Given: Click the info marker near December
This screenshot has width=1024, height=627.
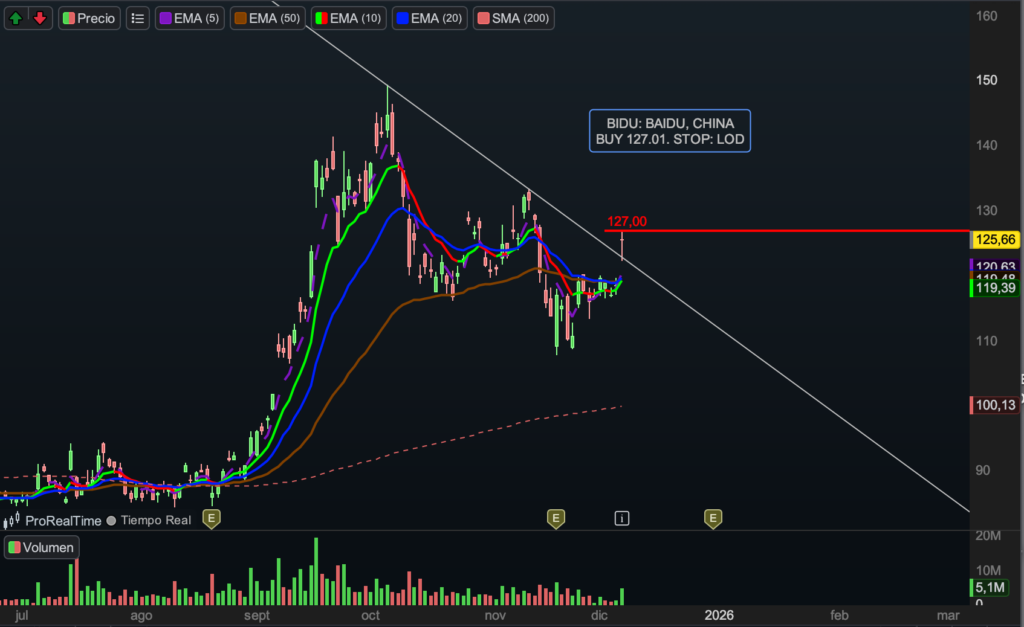Looking at the screenshot, I should (x=622, y=518).
